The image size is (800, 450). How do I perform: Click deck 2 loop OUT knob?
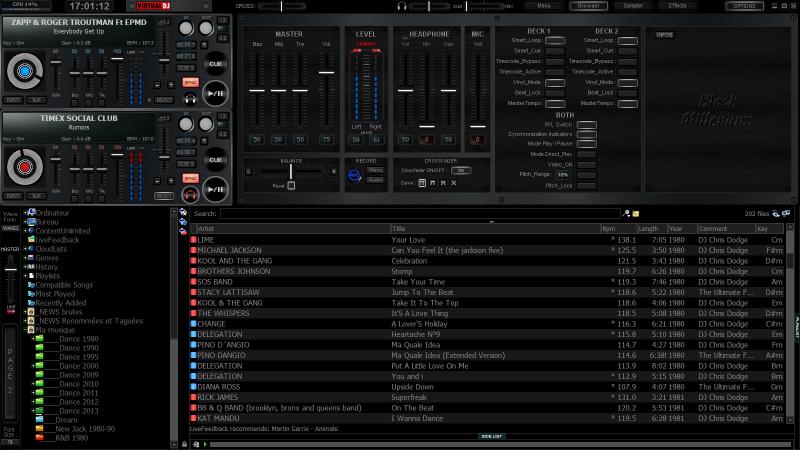click(206, 124)
